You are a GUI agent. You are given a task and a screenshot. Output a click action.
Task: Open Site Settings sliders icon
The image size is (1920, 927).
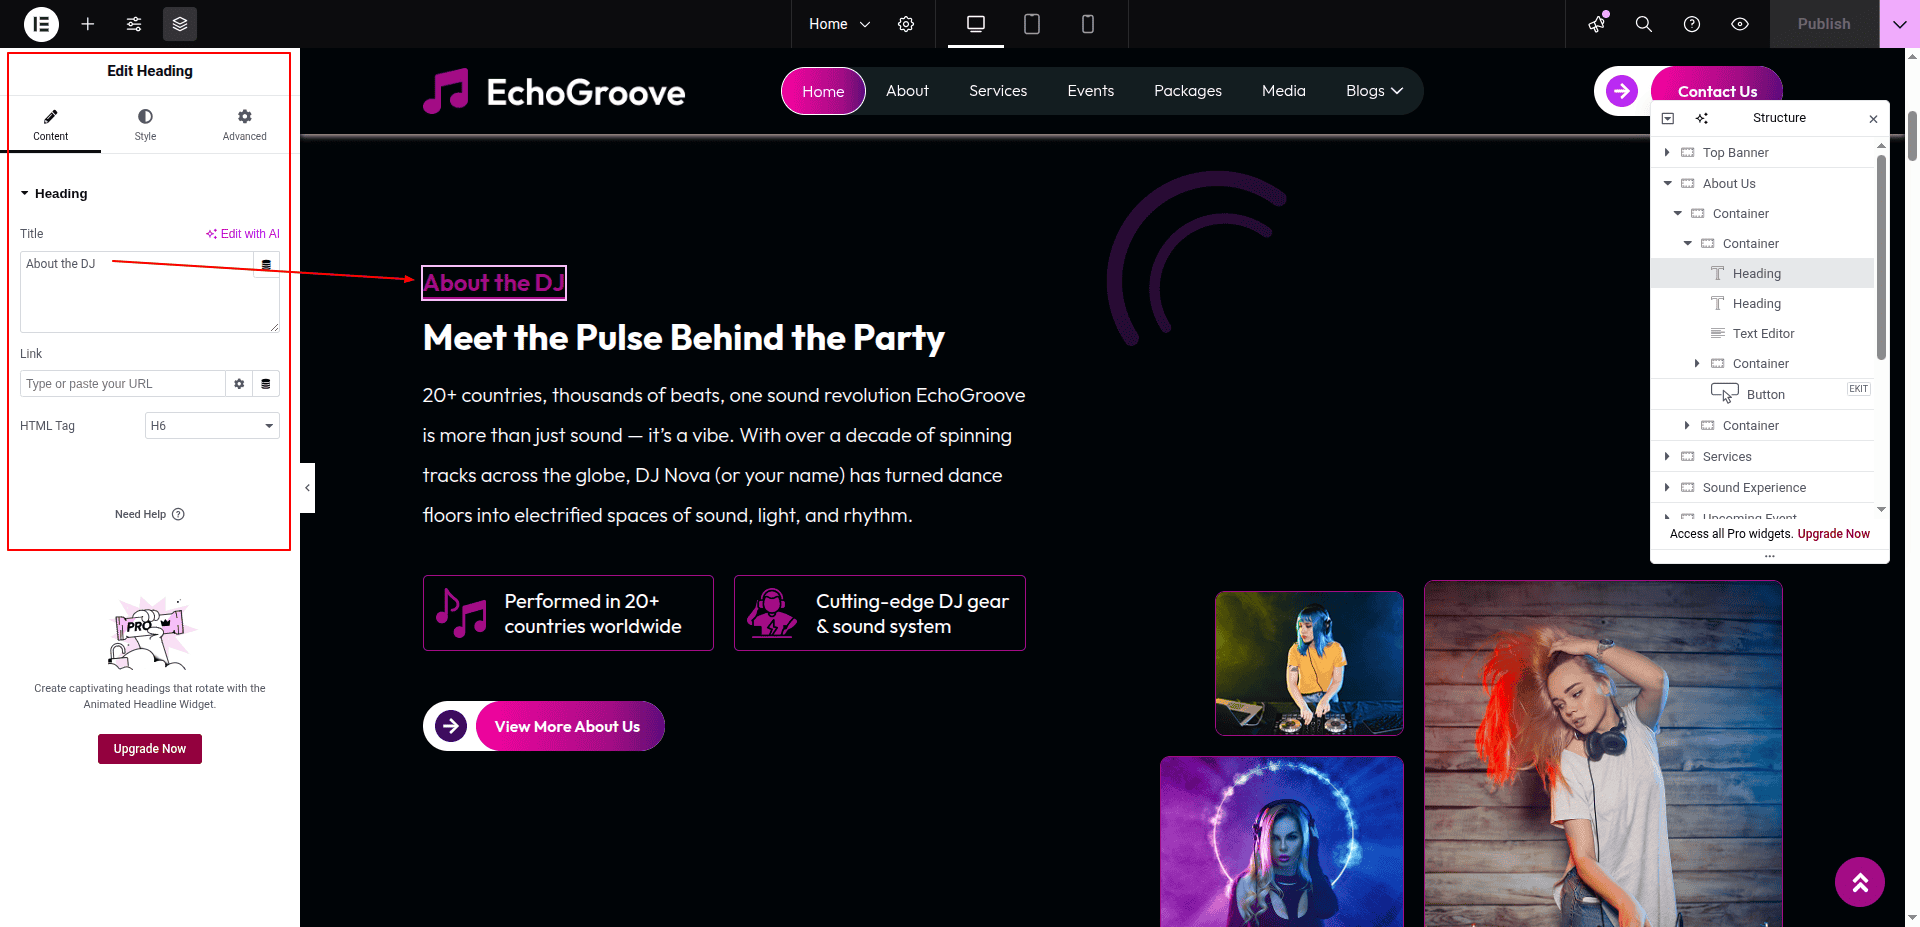[134, 24]
